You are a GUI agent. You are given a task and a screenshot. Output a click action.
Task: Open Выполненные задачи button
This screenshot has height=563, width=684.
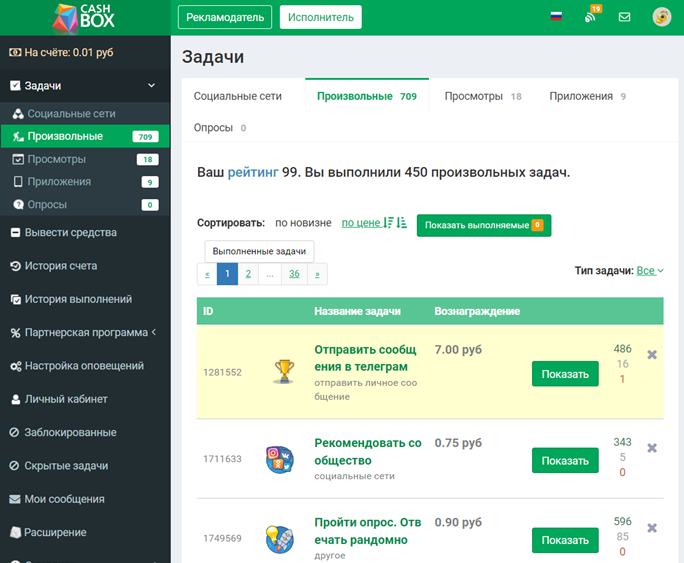click(x=260, y=251)
